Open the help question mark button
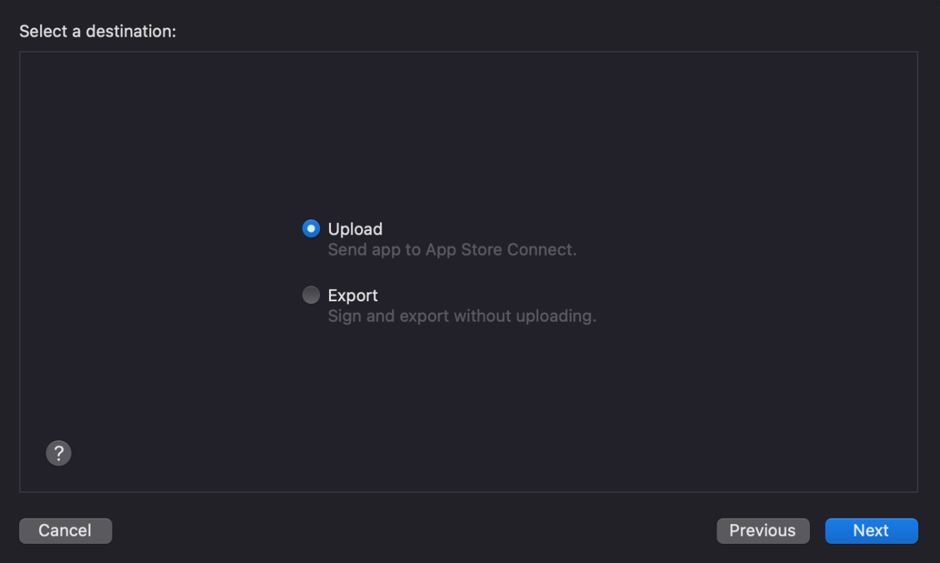Viewport: 940px width, 563px height. point(59,453)
